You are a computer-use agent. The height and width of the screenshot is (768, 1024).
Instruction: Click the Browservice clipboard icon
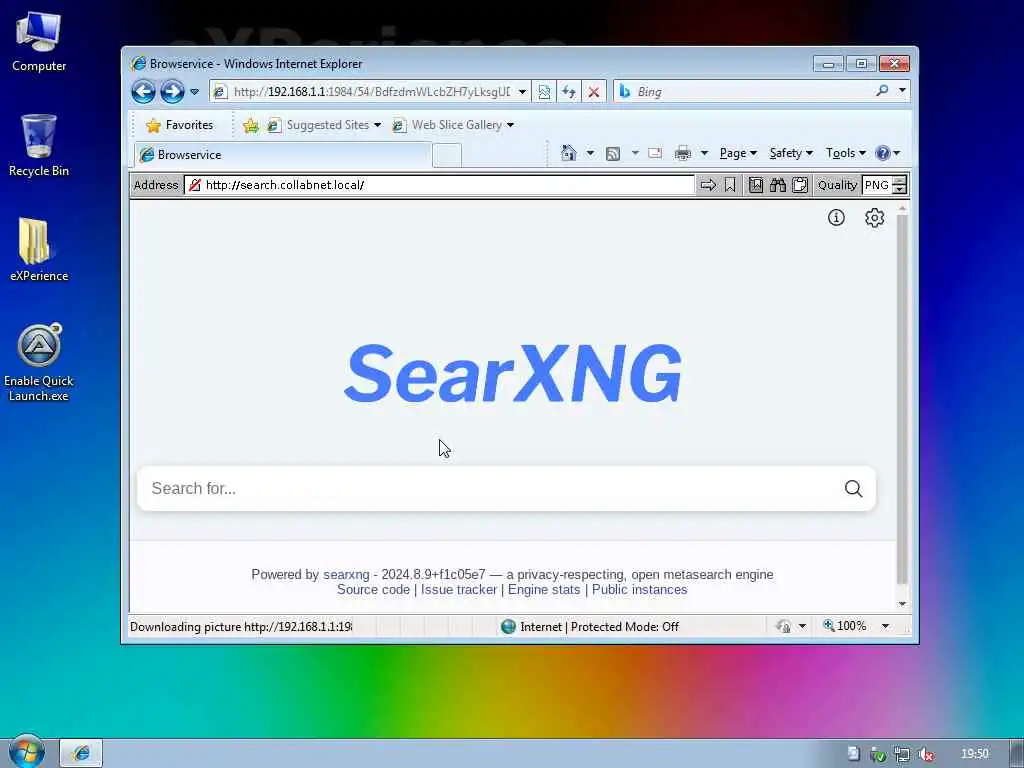click(x=800, y=185)
